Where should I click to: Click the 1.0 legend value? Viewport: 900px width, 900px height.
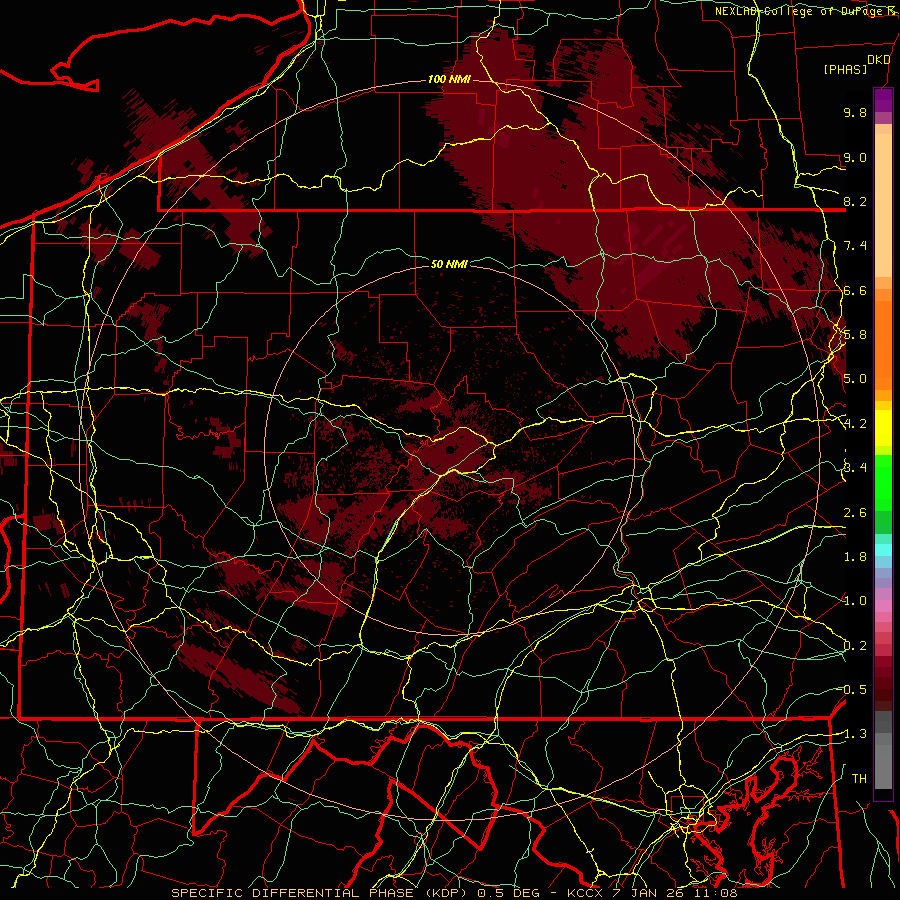855,601
